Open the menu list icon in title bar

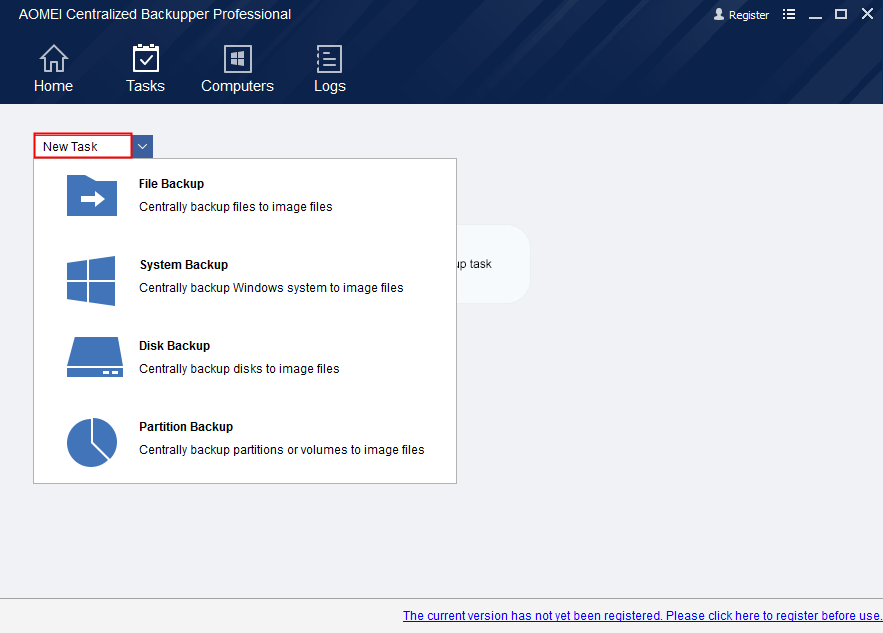(789, 14)
